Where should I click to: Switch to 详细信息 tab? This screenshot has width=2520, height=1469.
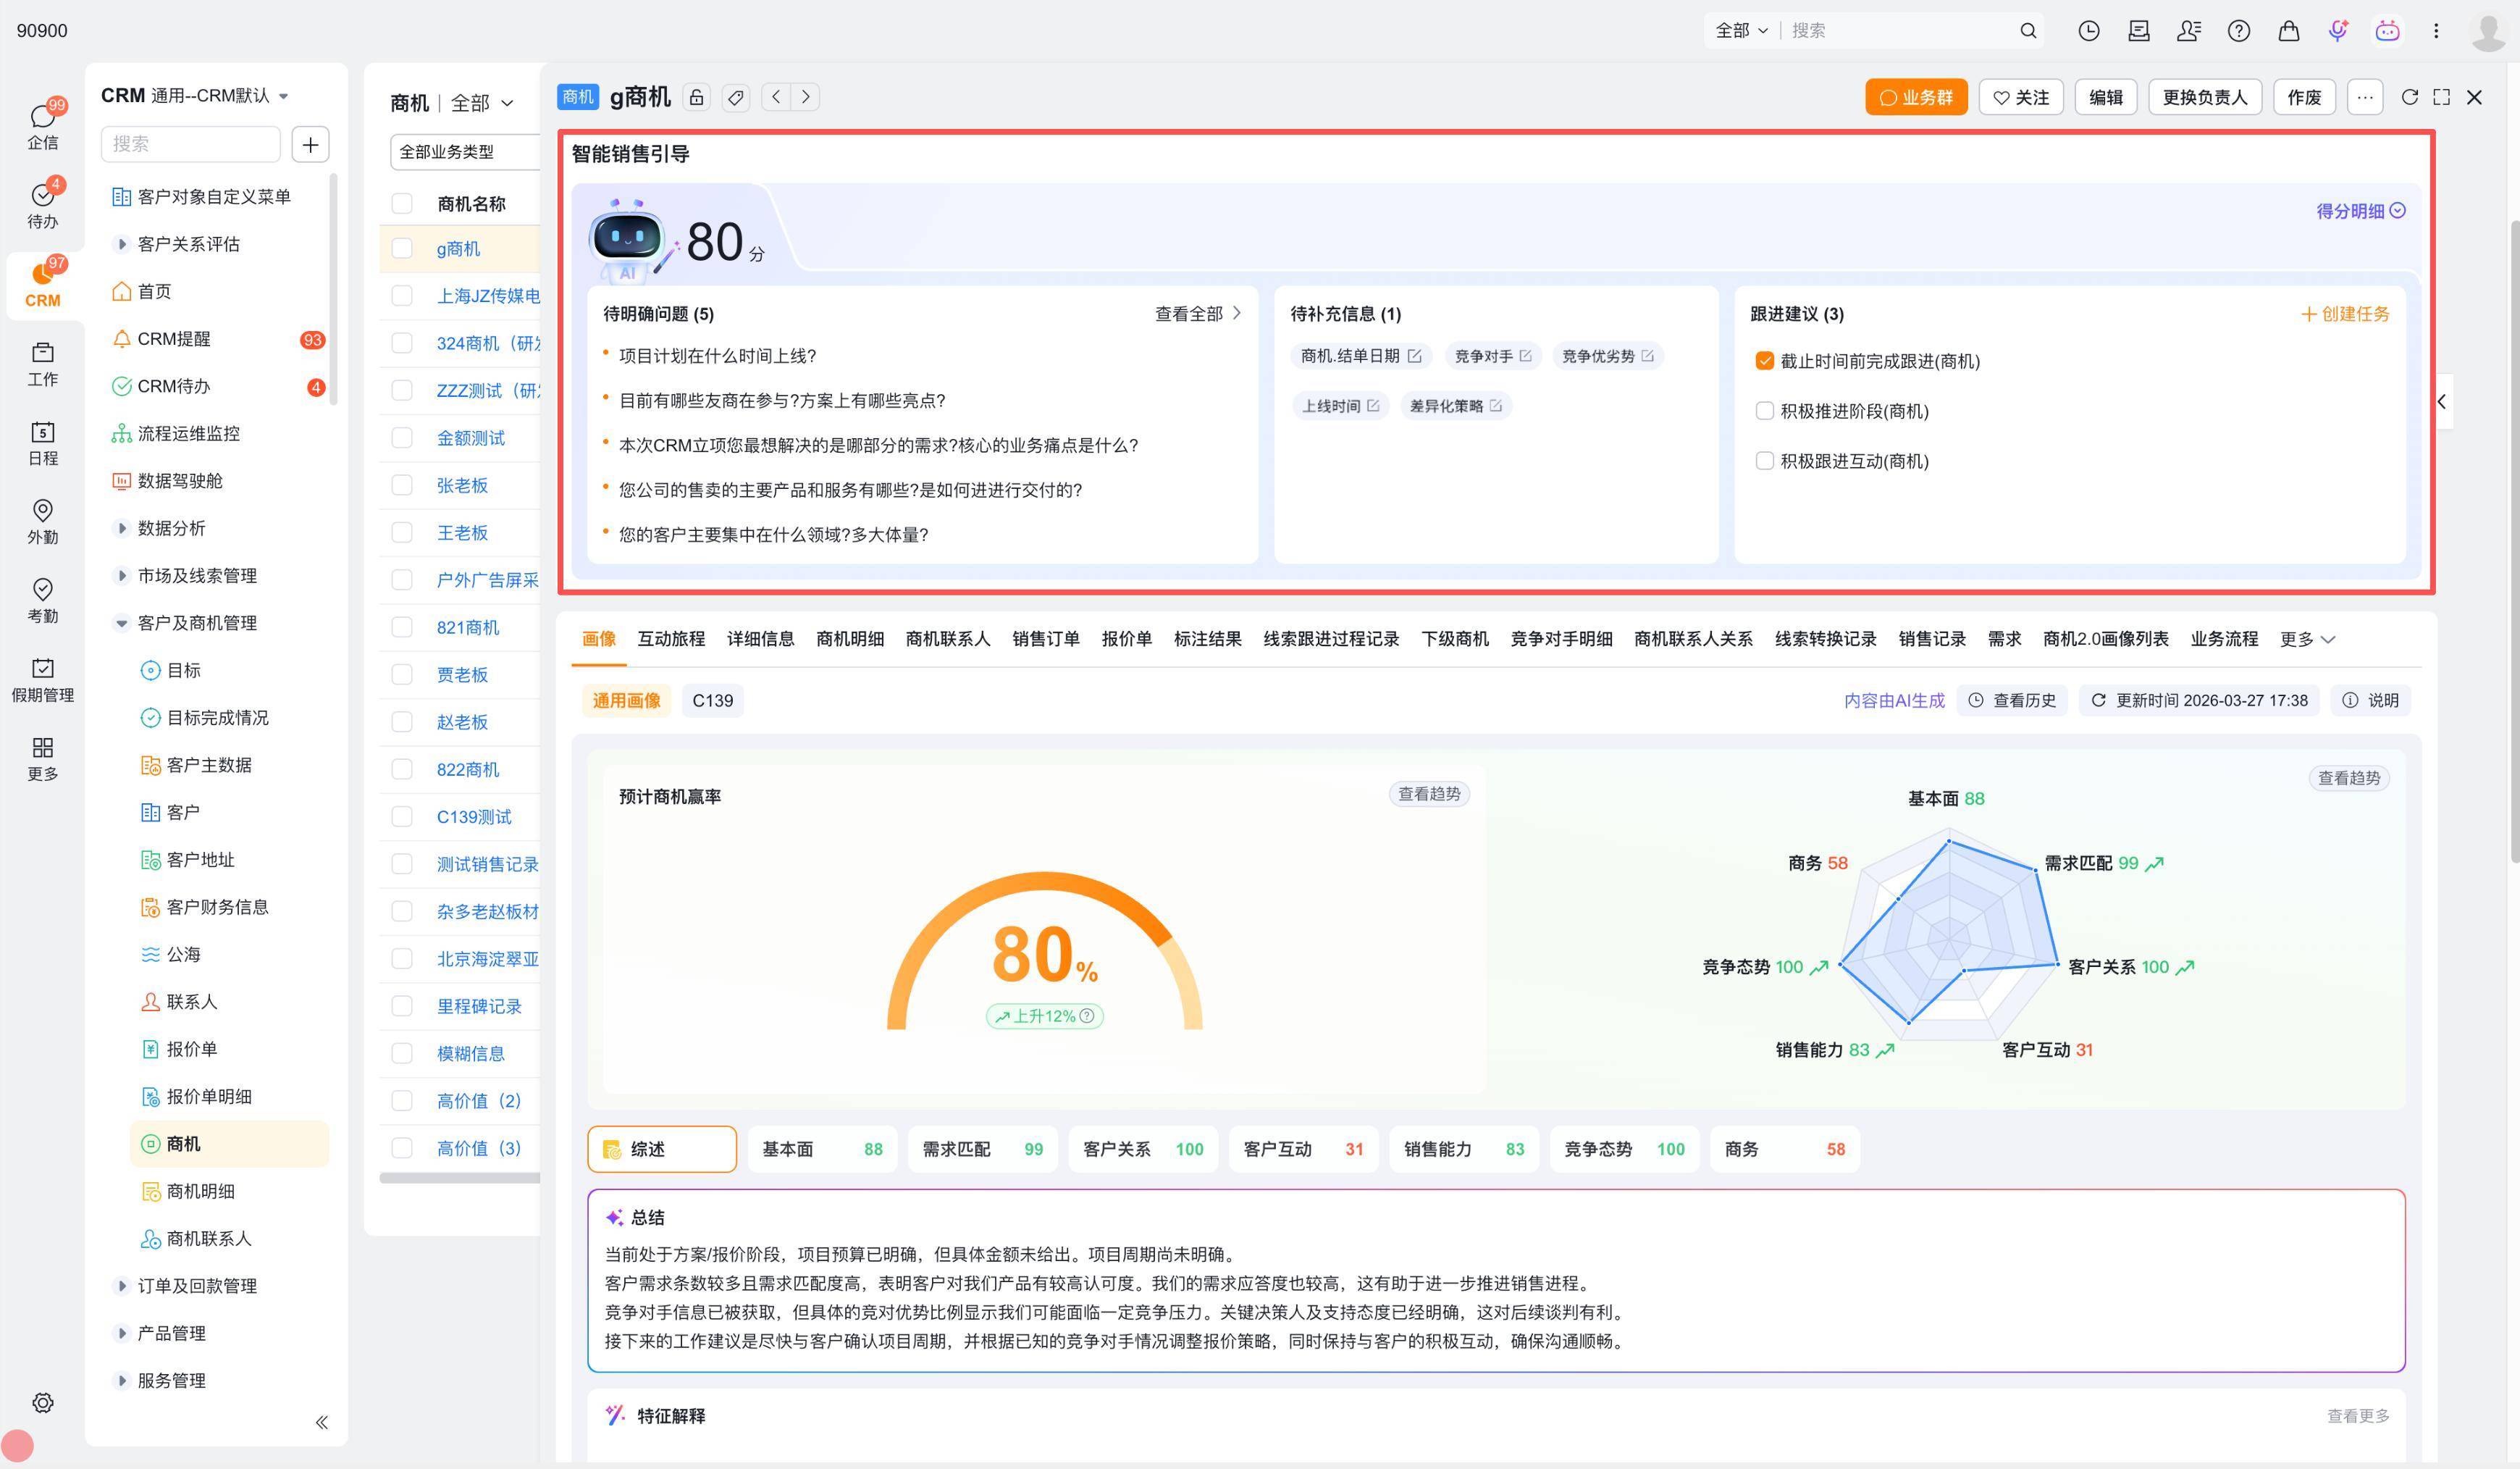tap(760, 639)
